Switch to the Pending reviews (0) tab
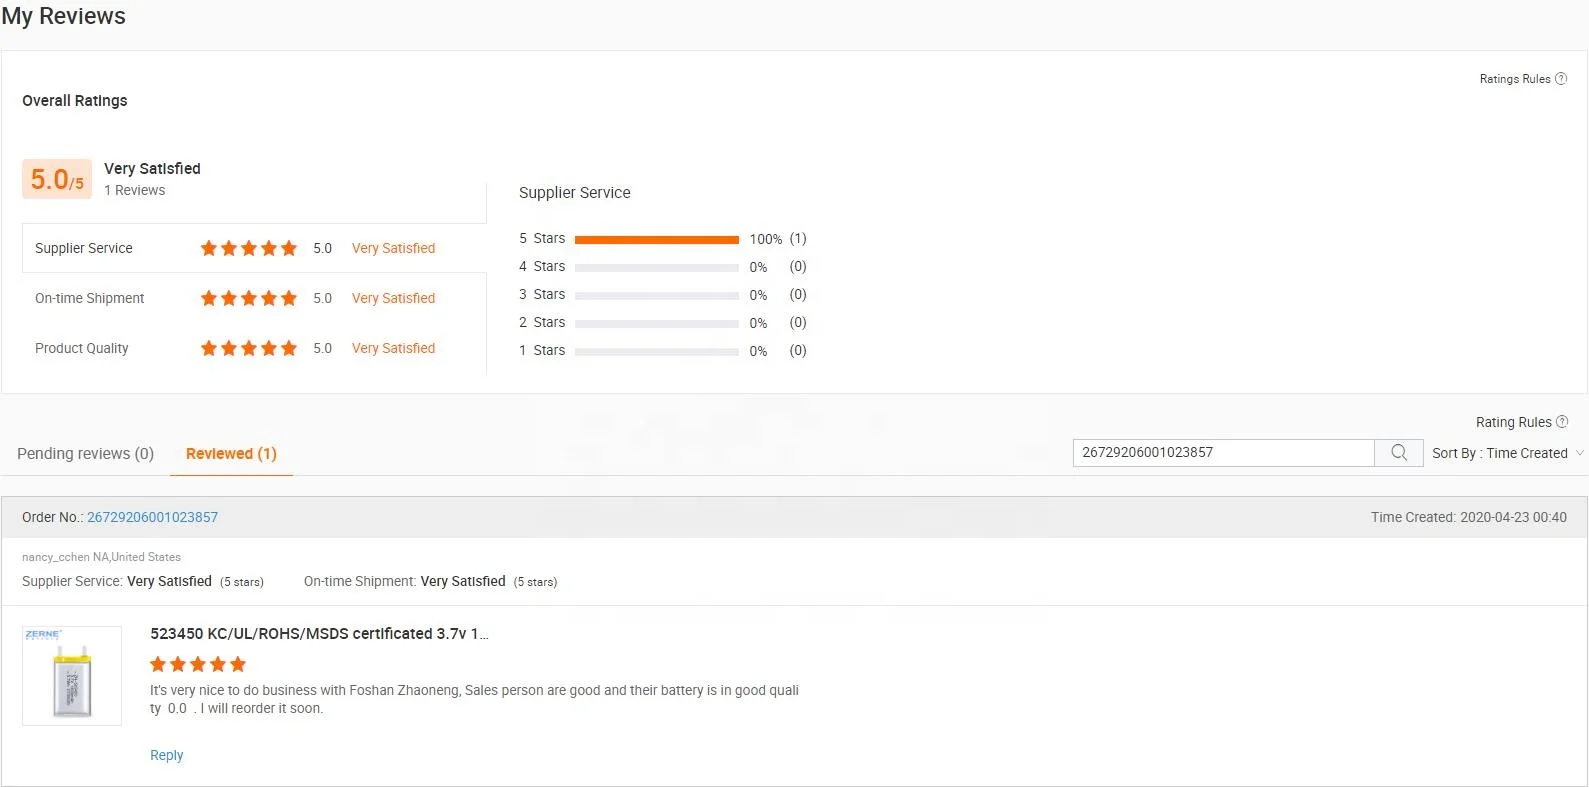1589x787 pixels. [x=86, y=454]
